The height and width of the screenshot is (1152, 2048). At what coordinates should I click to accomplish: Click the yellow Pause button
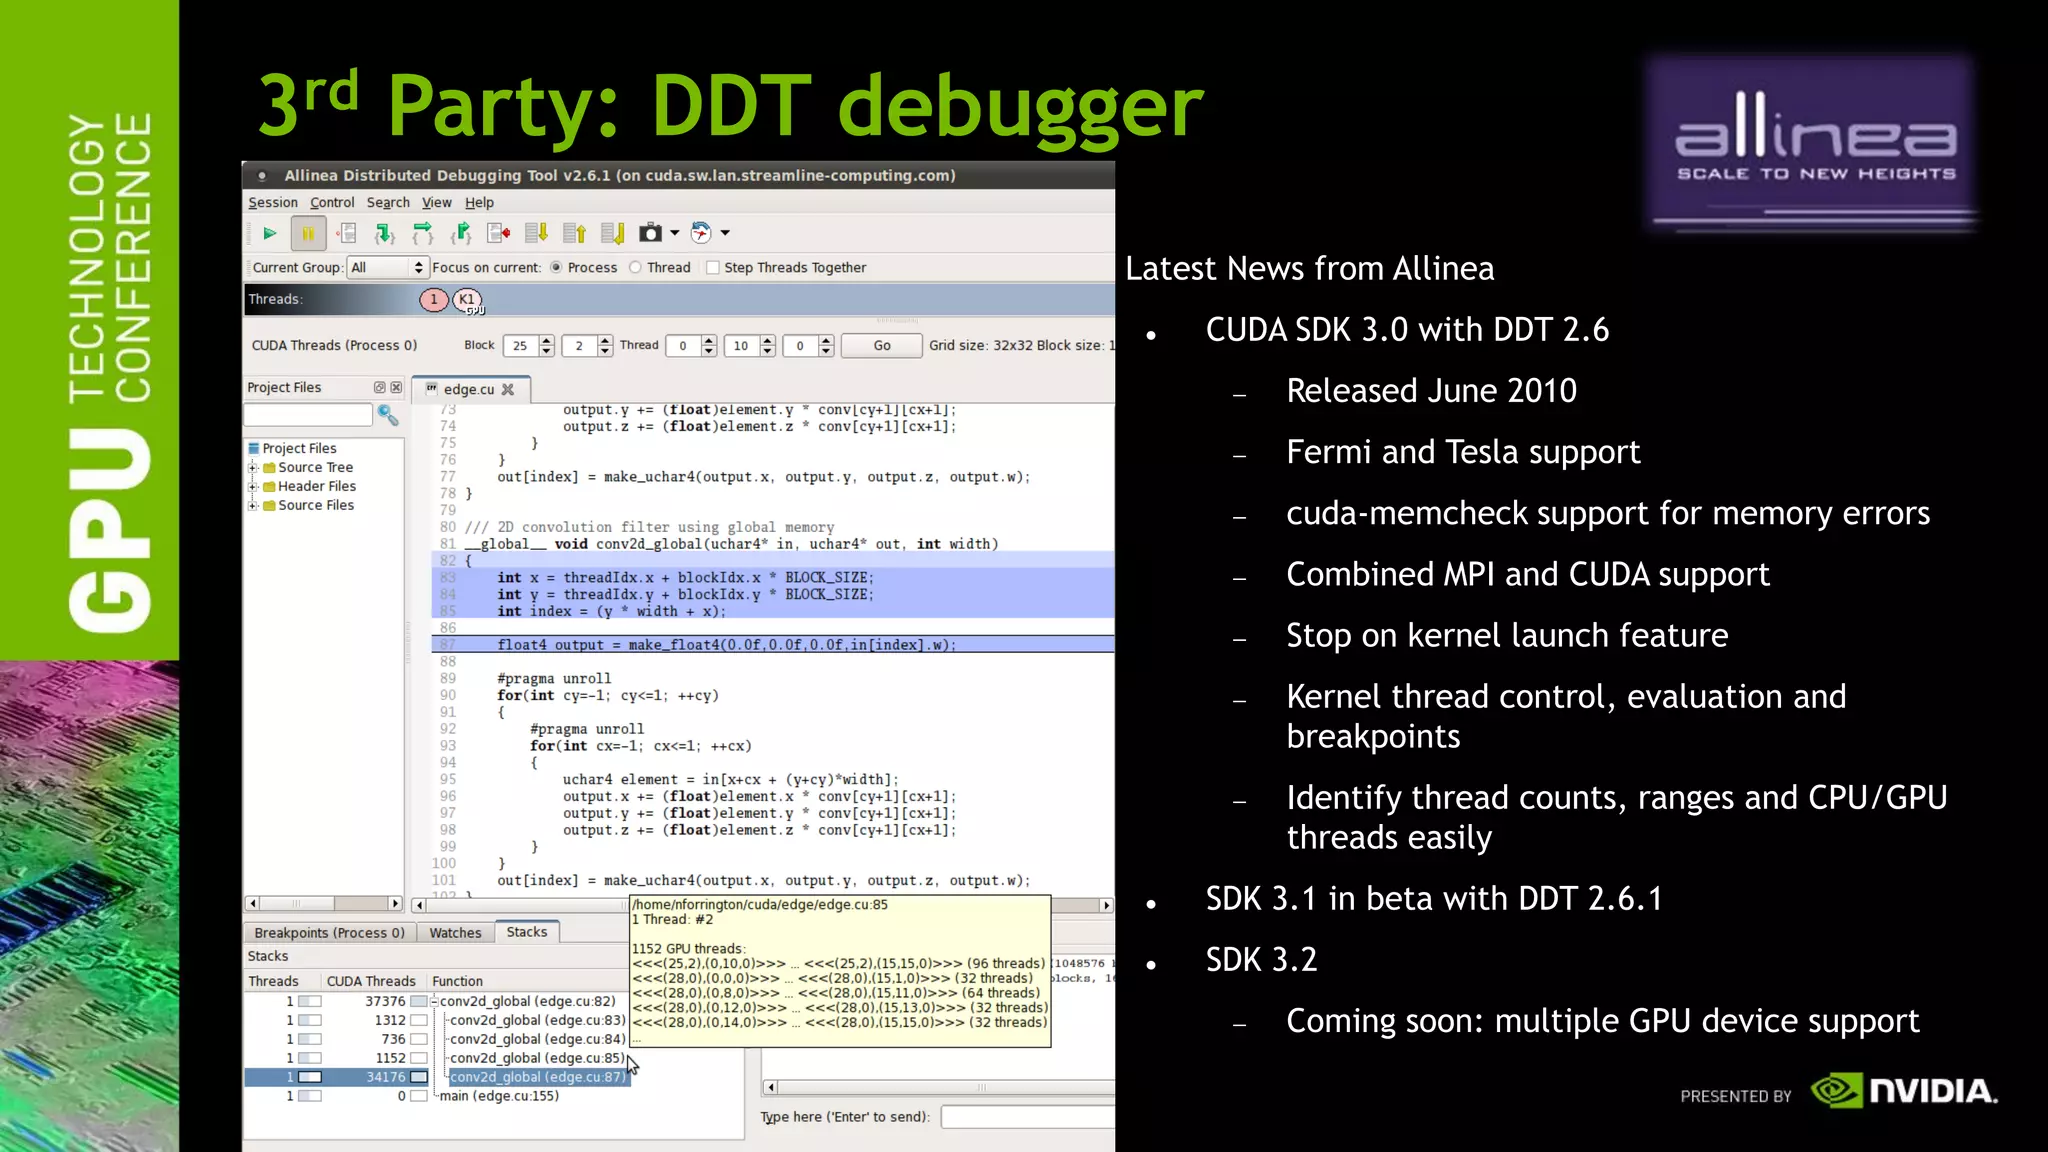pos(308,234)
